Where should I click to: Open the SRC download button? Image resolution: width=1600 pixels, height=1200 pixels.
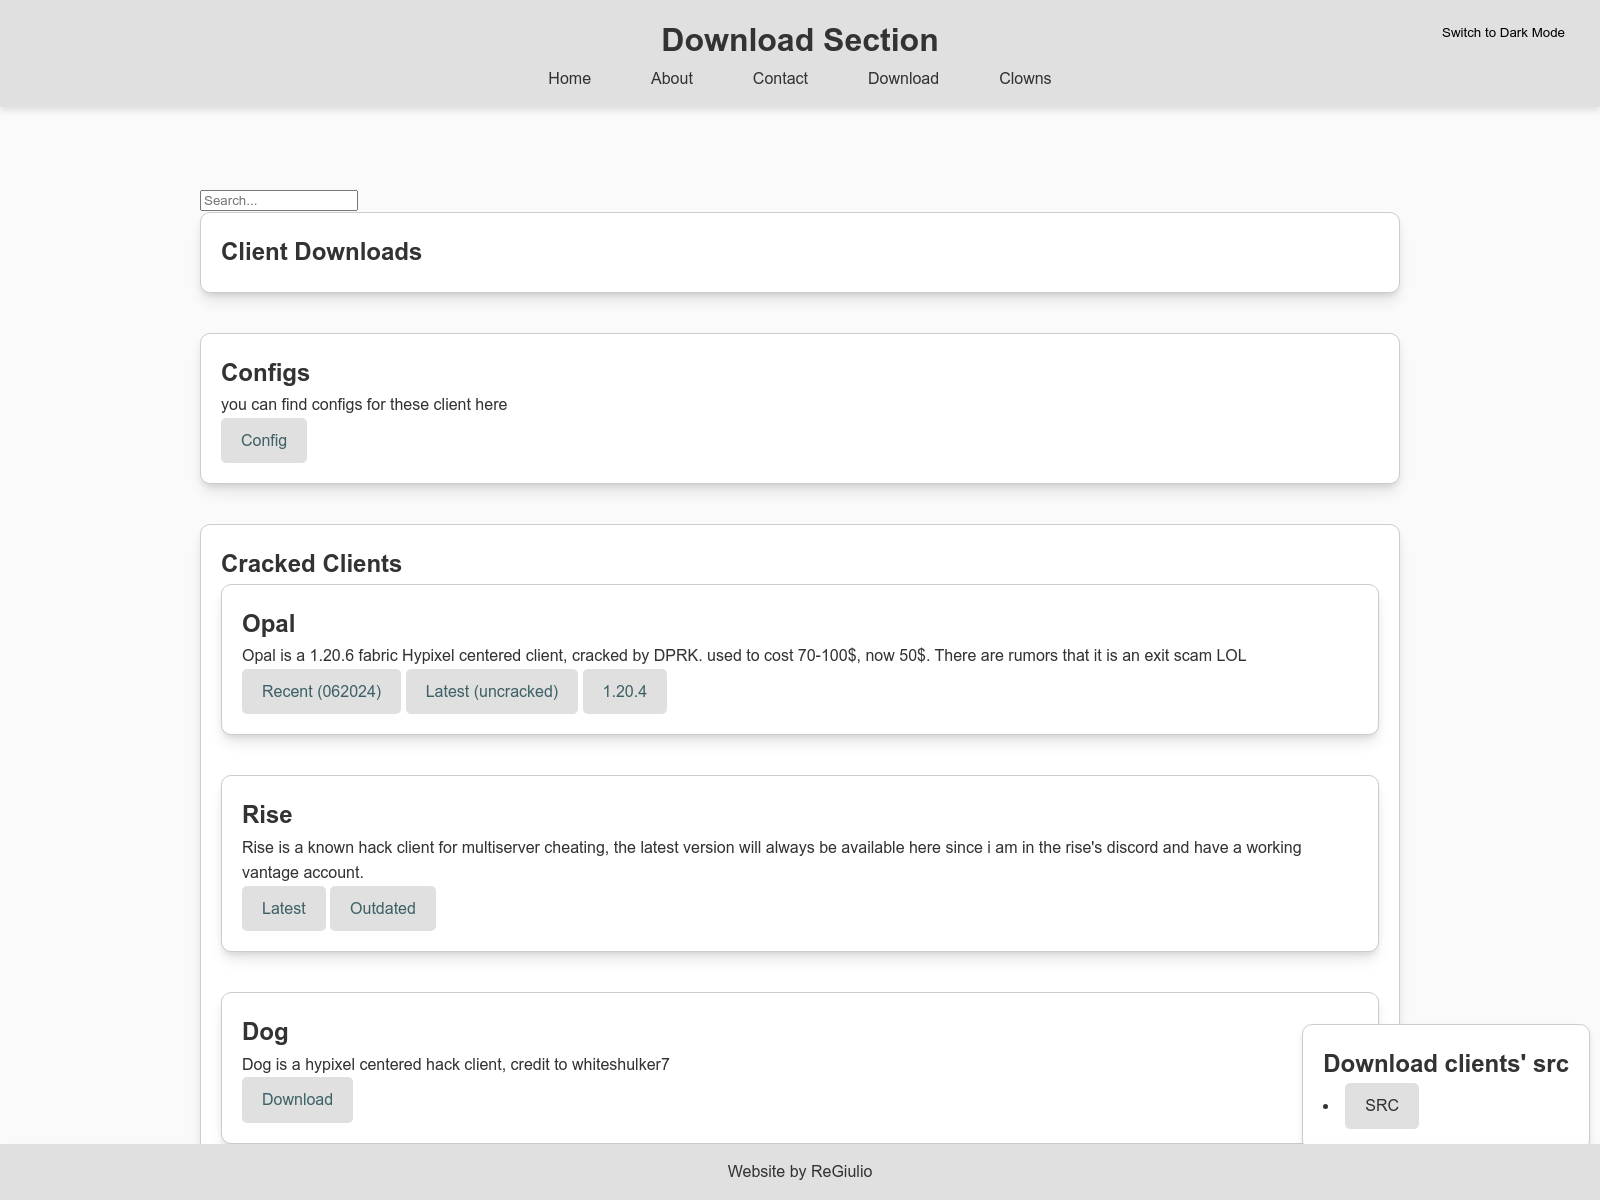(1382, 1106)
